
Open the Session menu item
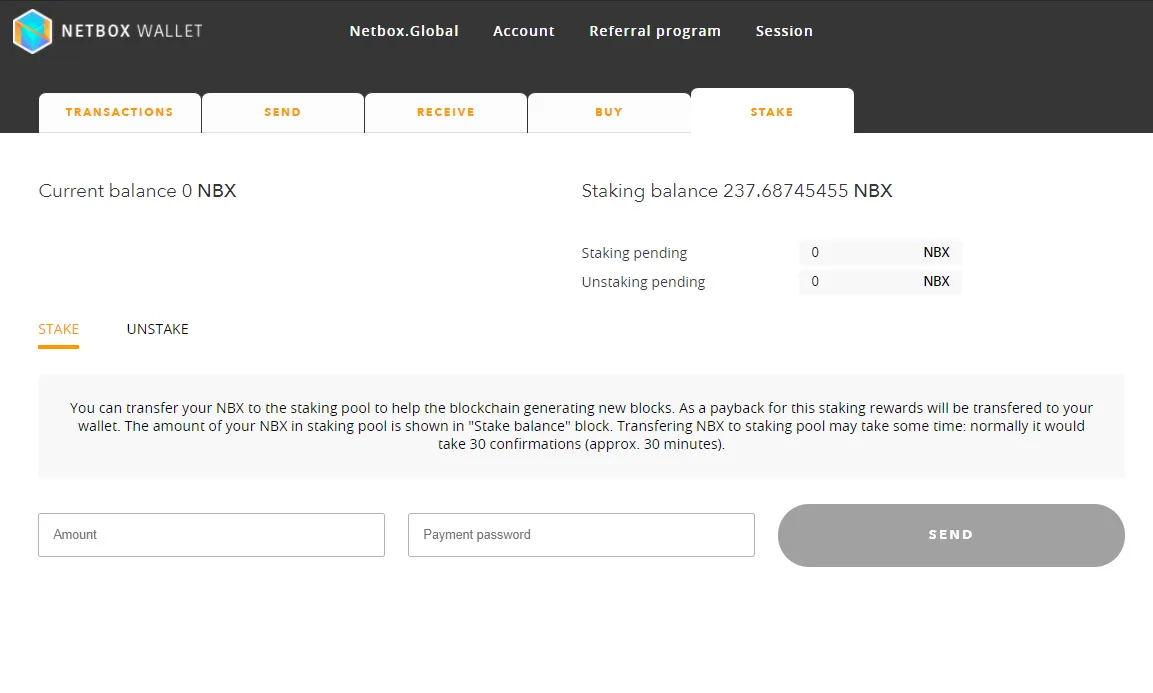(x=784, y=31)
